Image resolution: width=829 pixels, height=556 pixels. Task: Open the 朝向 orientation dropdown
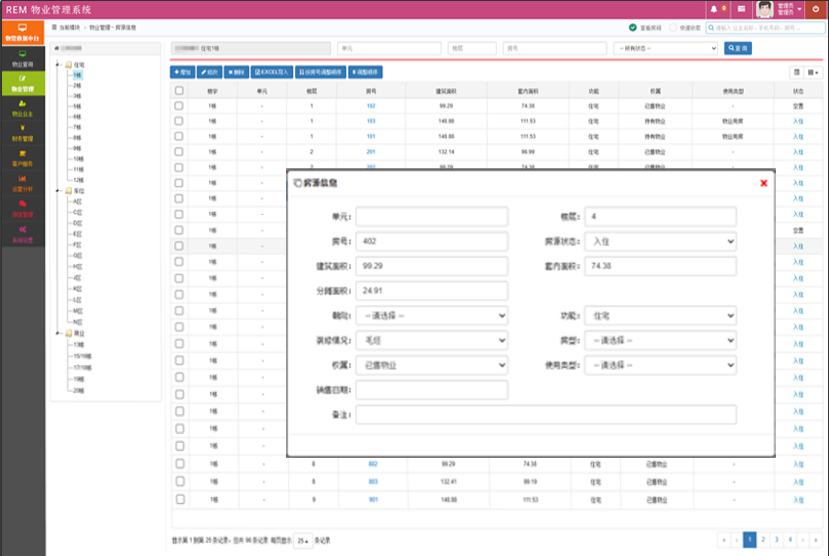(432, 316)
